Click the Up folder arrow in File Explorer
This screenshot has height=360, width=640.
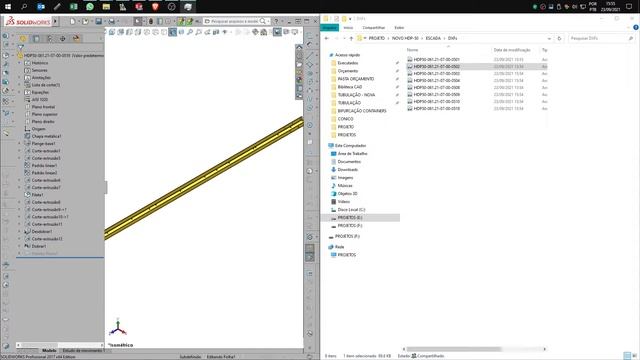[351, 38]
